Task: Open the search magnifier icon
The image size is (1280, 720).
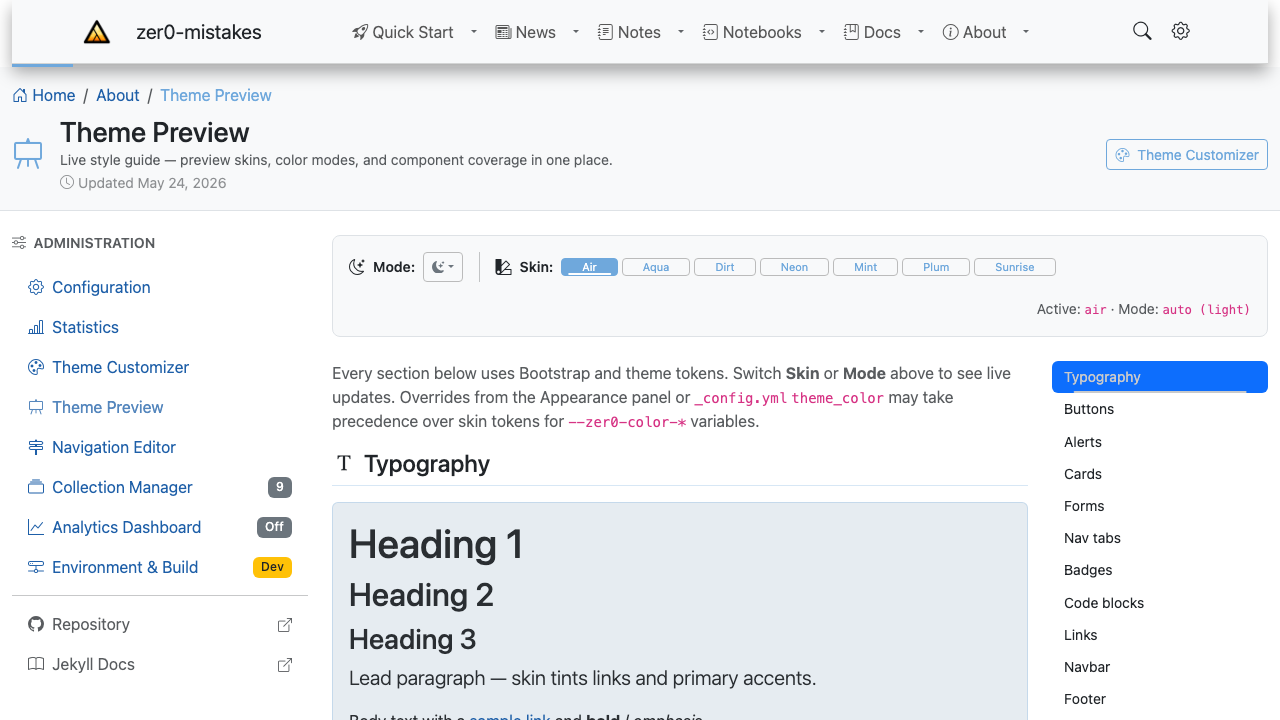Action: tap(1142, 31)
